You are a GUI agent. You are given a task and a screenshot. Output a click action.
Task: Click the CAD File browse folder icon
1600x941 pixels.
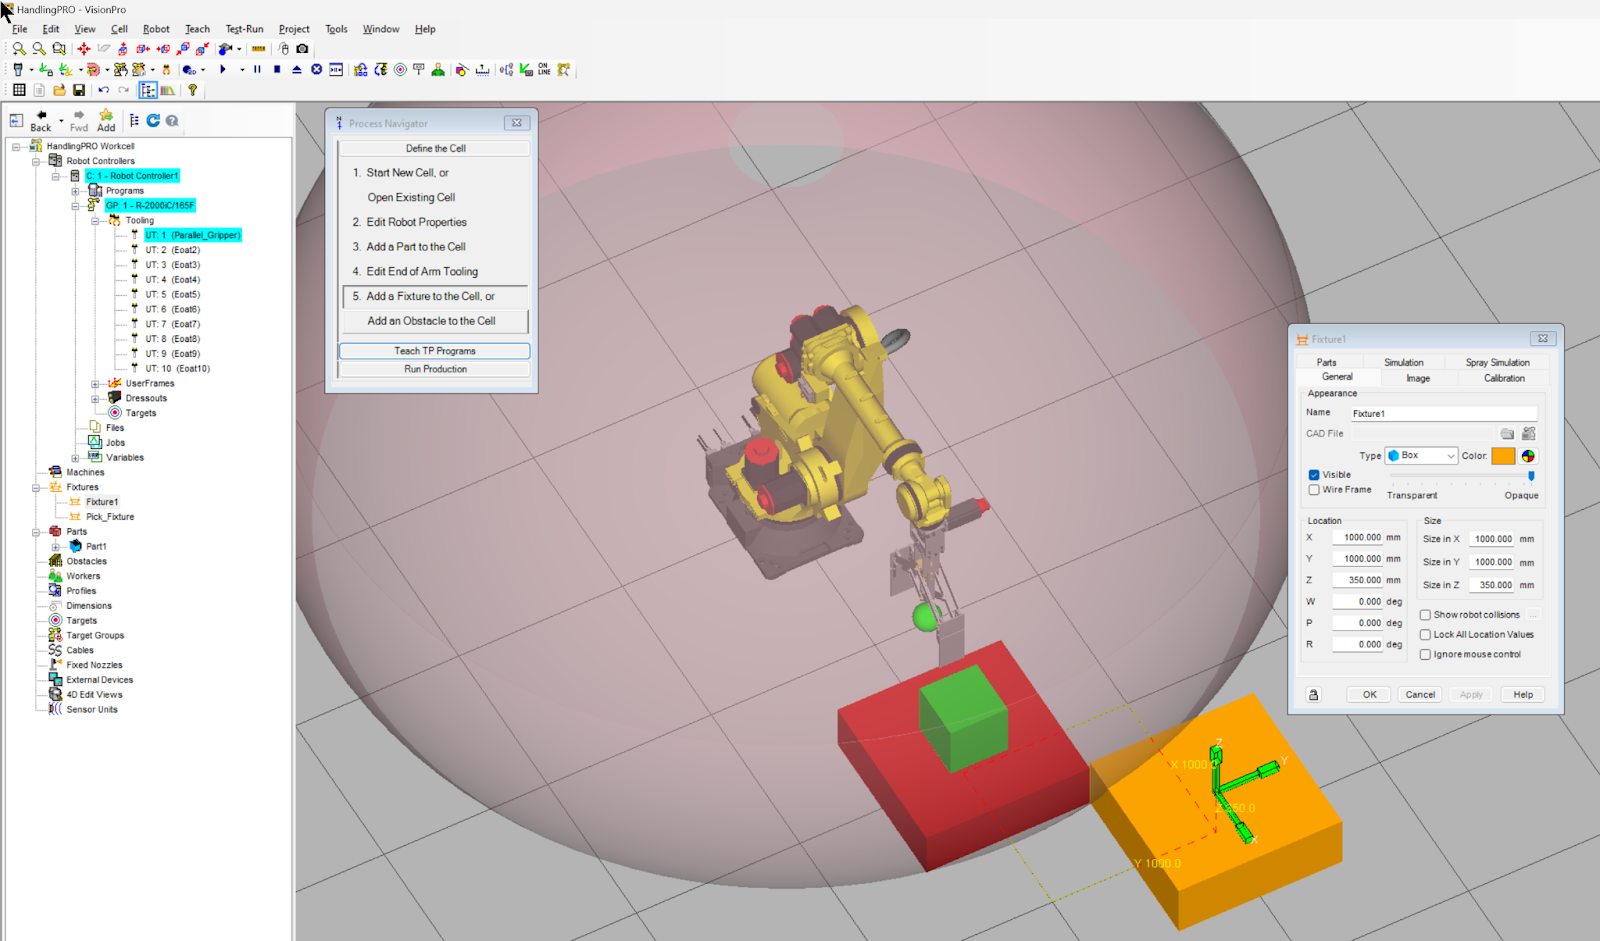pyautogui.click(x=1507, y=433)
